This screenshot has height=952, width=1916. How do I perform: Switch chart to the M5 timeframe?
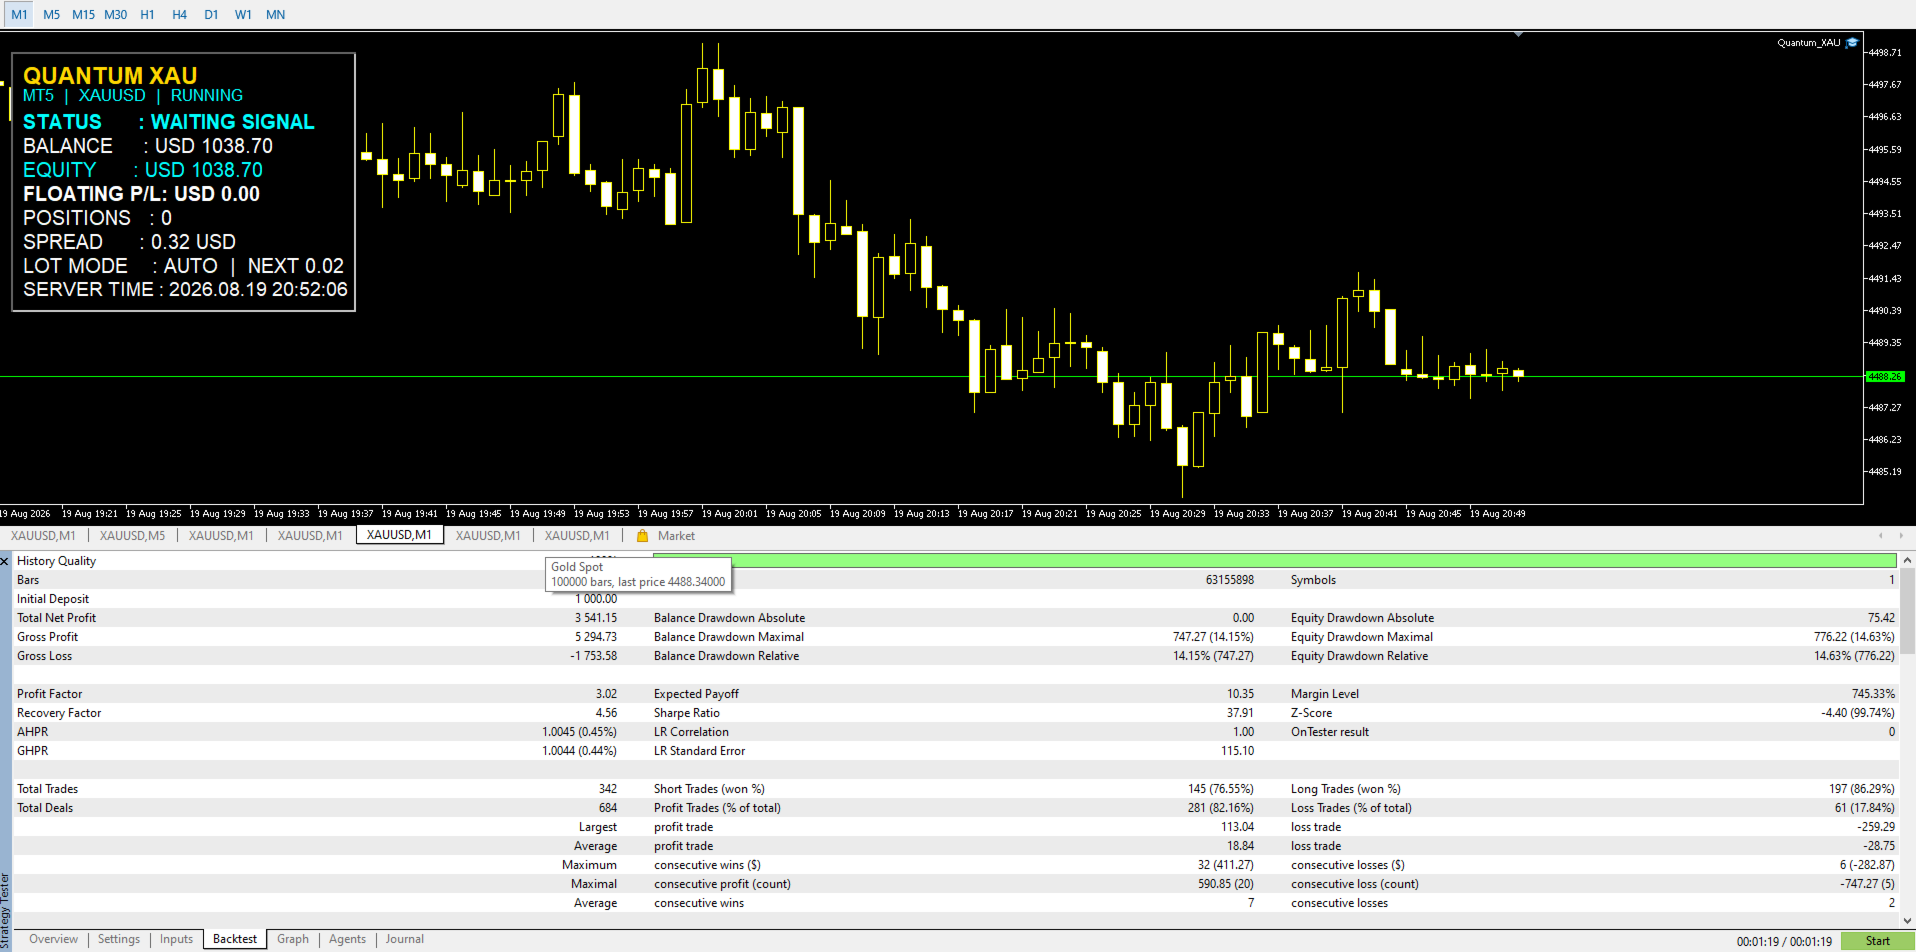[51, 14]
